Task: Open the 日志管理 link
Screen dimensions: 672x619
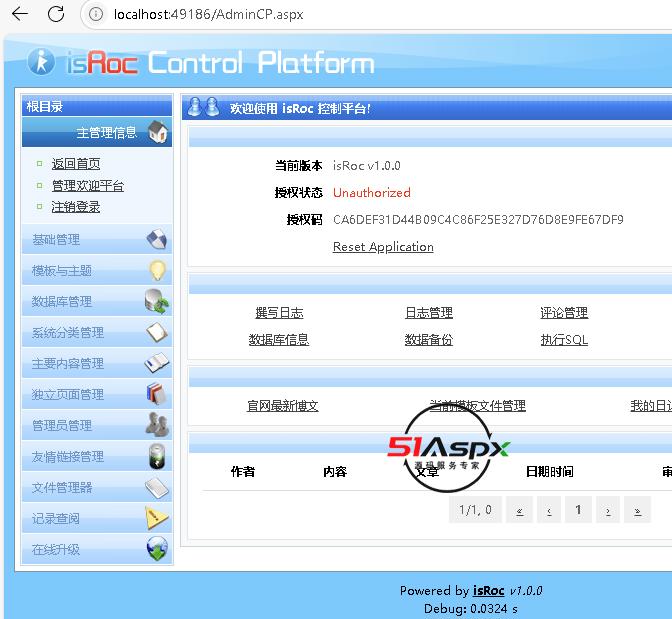Action: point(429,313)
